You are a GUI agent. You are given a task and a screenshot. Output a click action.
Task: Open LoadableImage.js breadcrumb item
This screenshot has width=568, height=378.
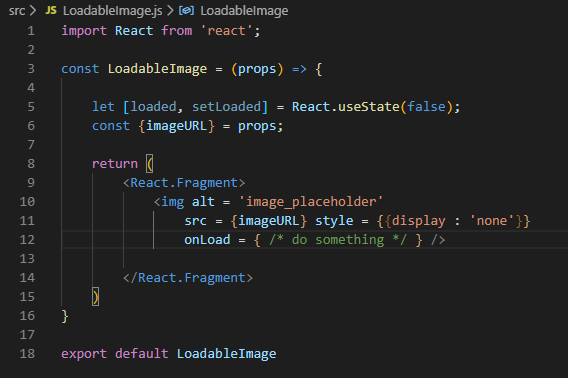[113, 11]
